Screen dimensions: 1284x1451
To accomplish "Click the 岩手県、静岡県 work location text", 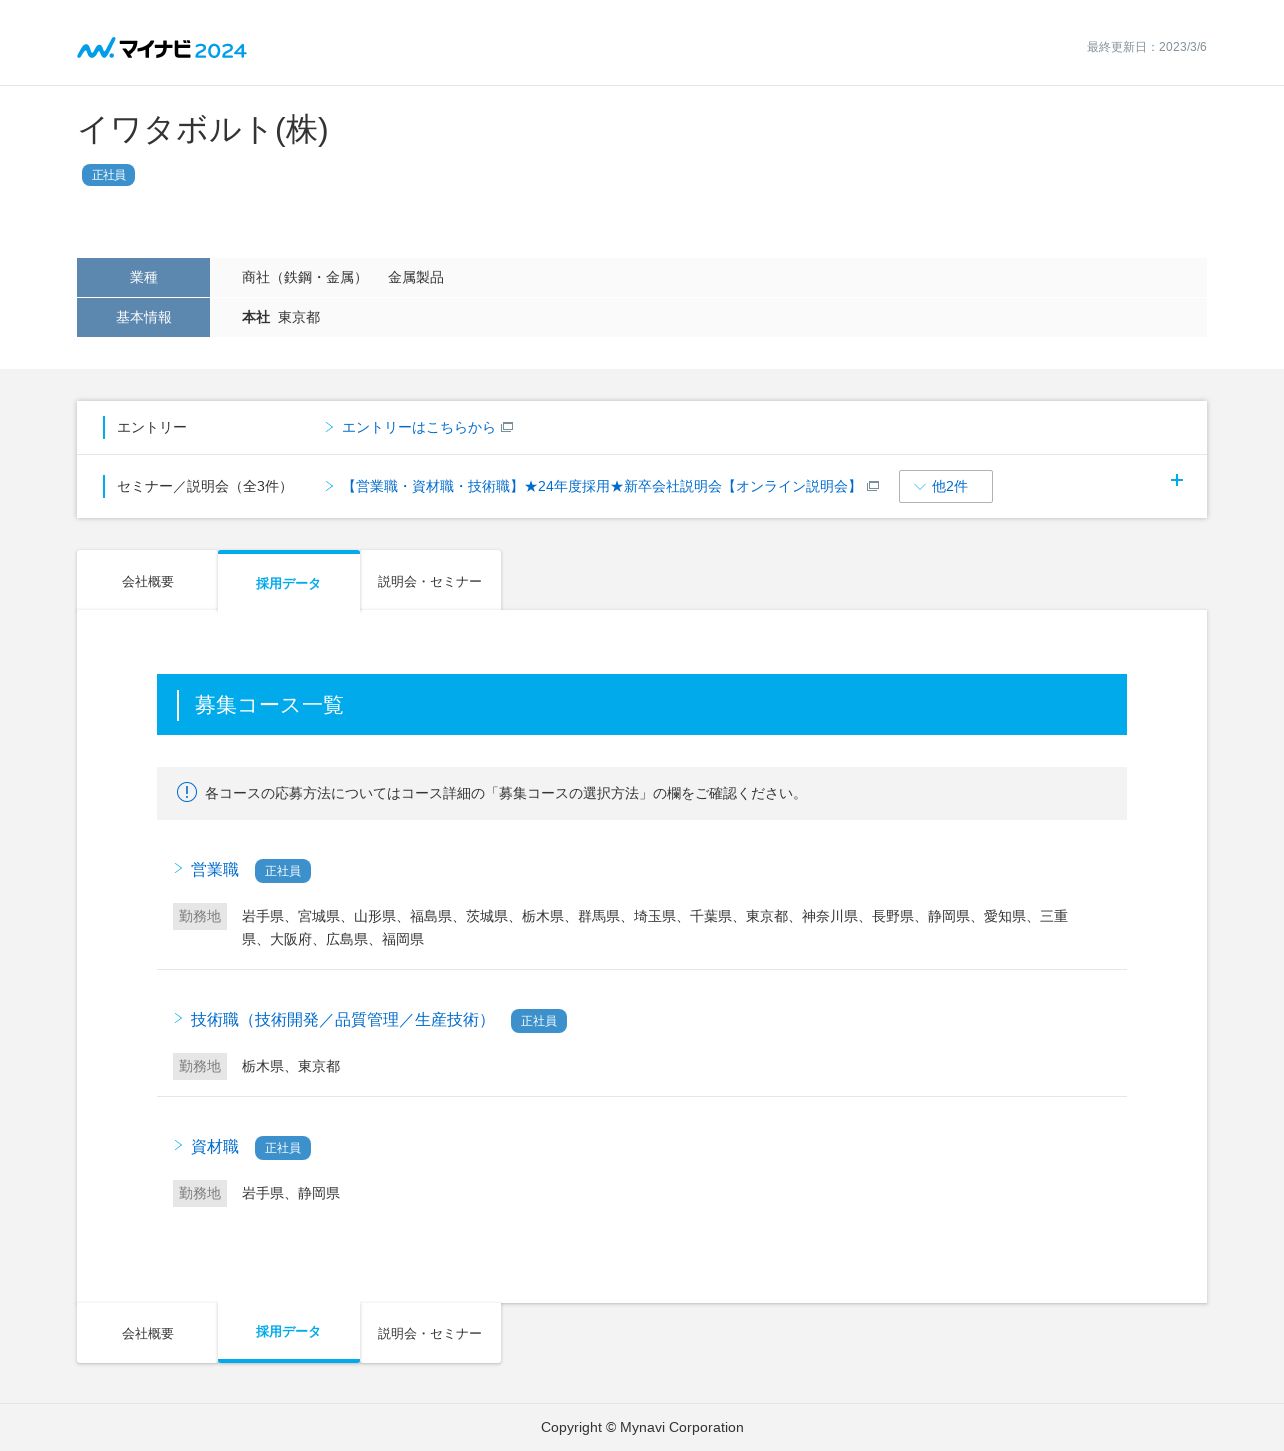I will coord(291,1194).
